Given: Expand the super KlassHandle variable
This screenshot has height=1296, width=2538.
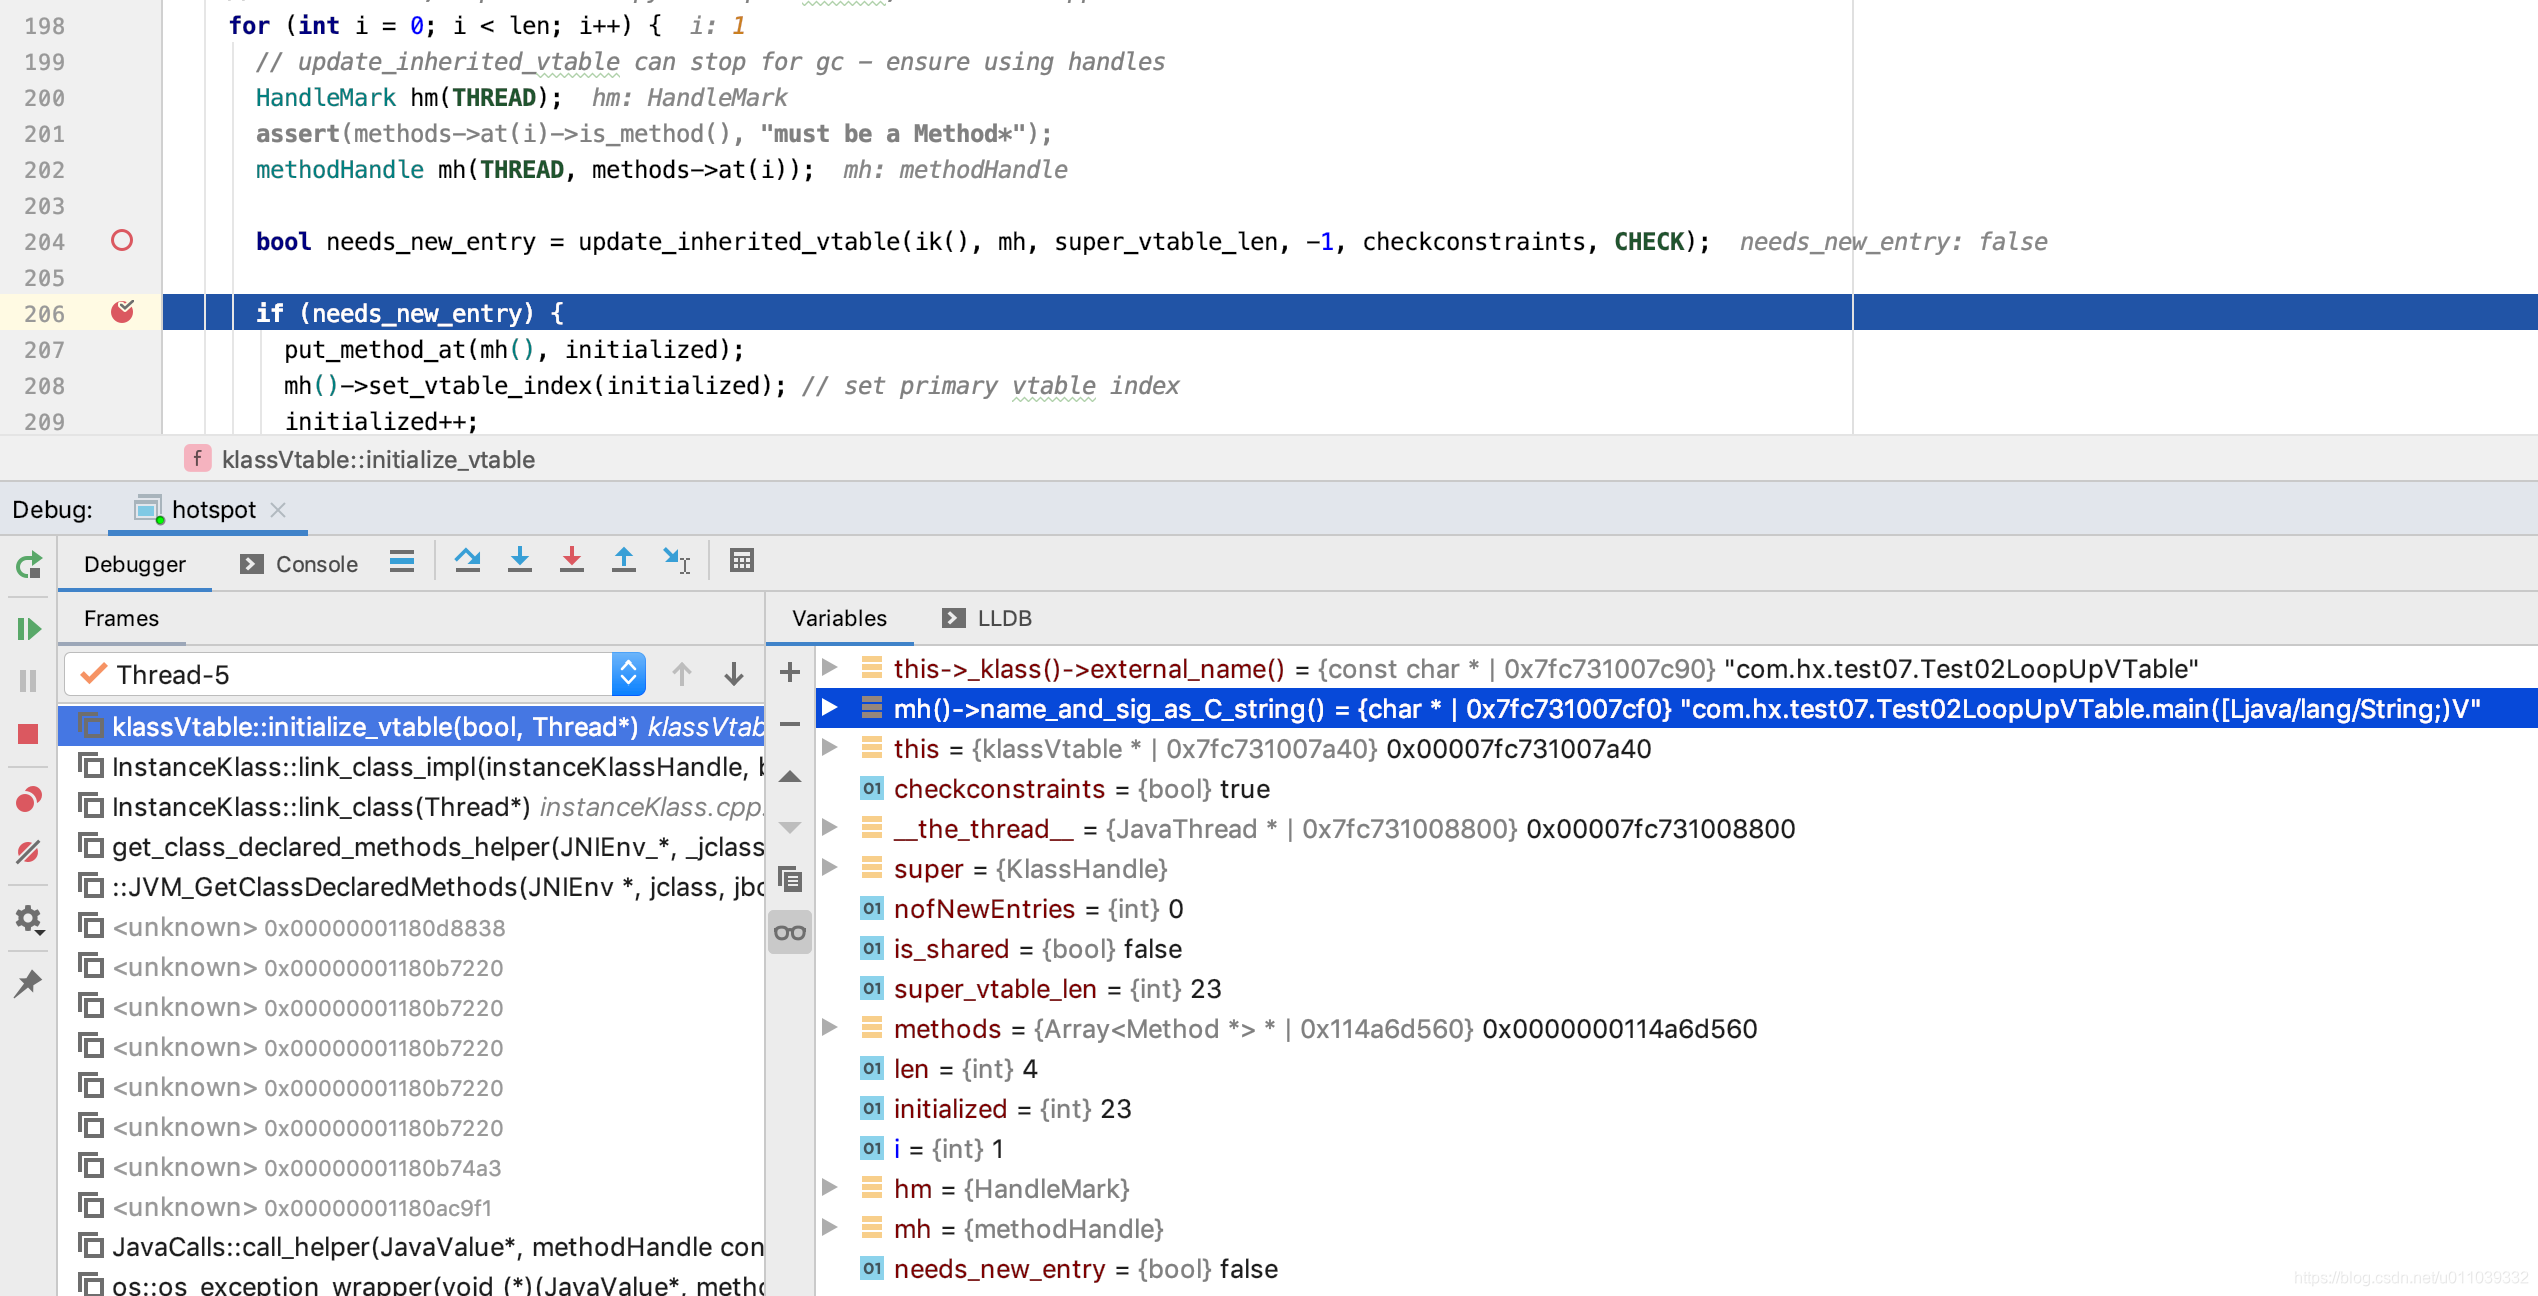Looking at the screenshot, I should 829,868.
